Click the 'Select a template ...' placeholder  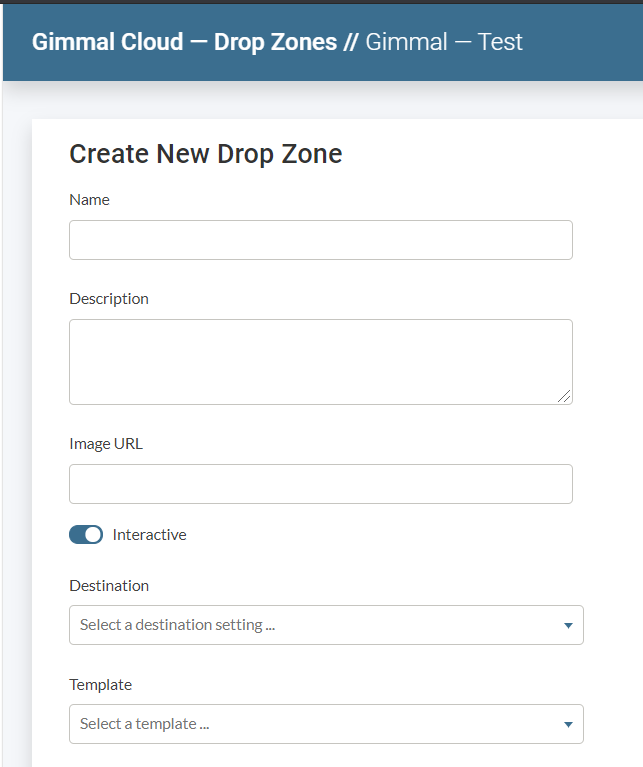(144, 724)
